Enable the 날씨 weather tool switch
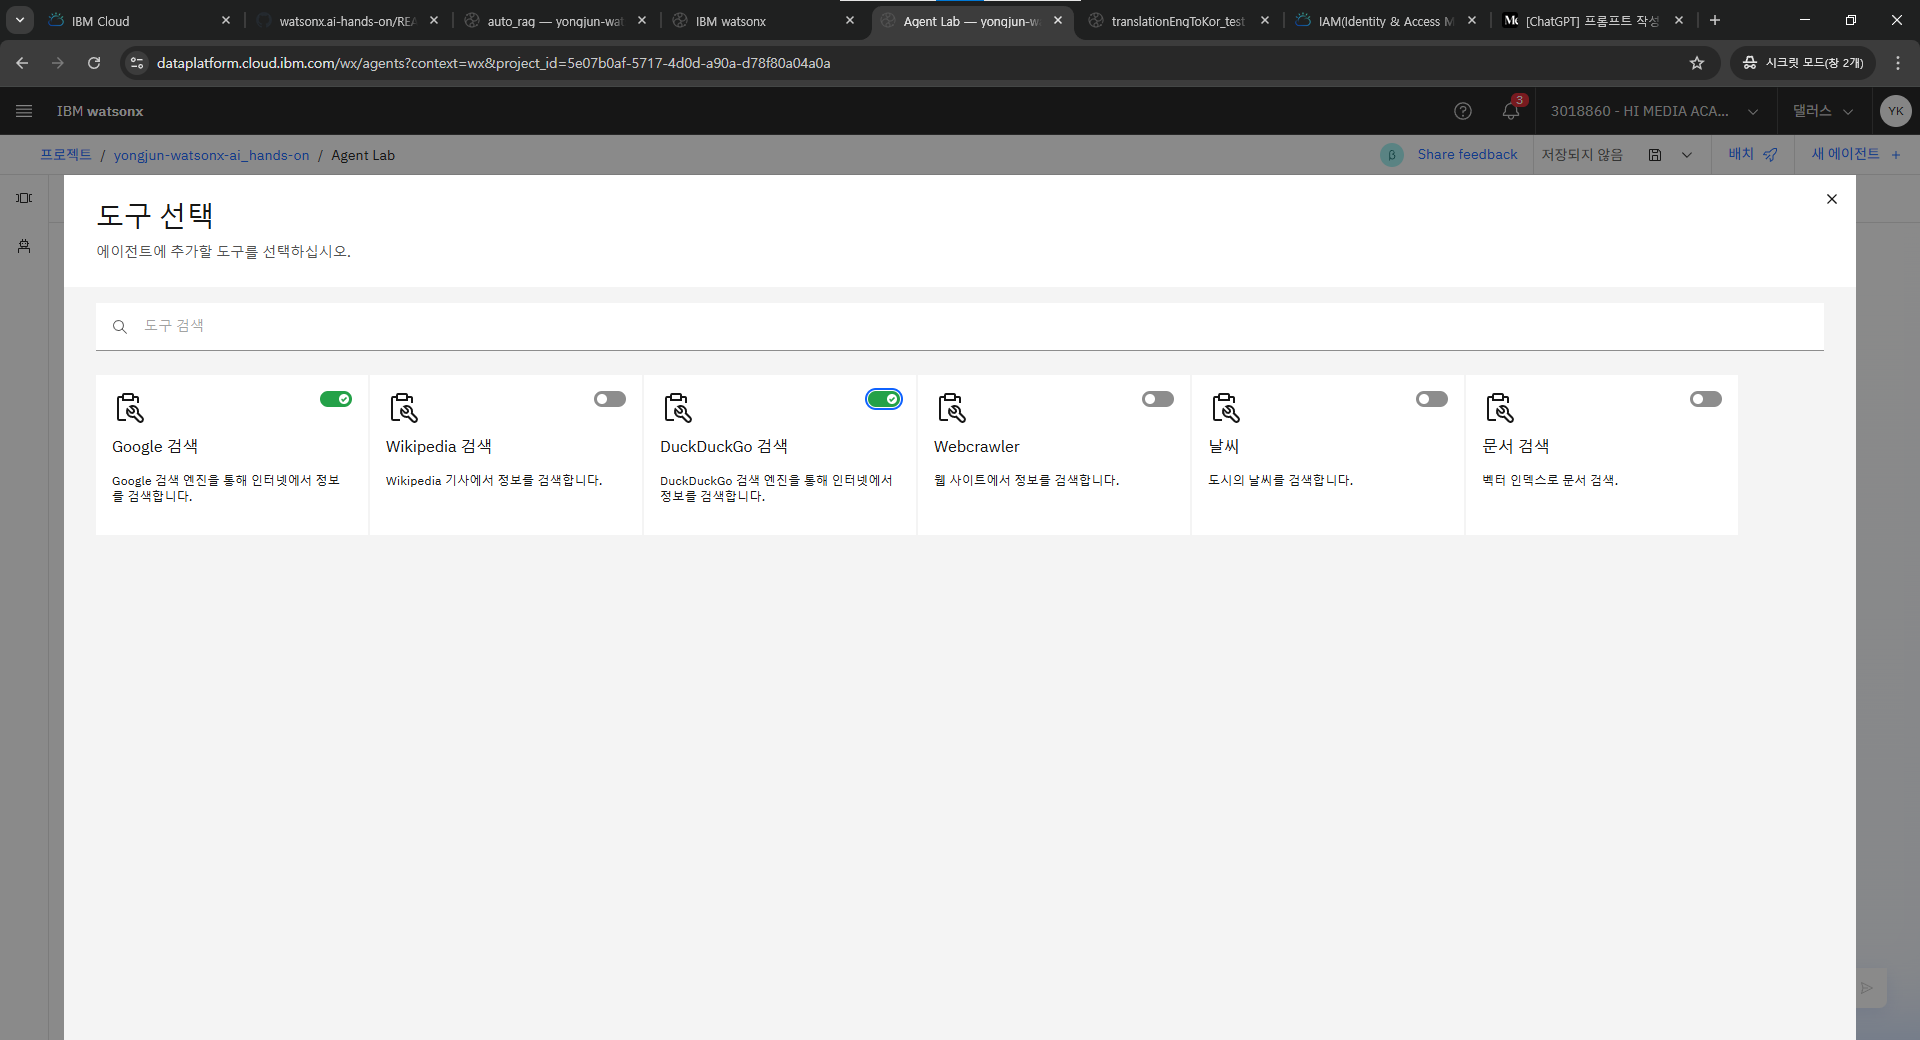 tap(1432, 399)
